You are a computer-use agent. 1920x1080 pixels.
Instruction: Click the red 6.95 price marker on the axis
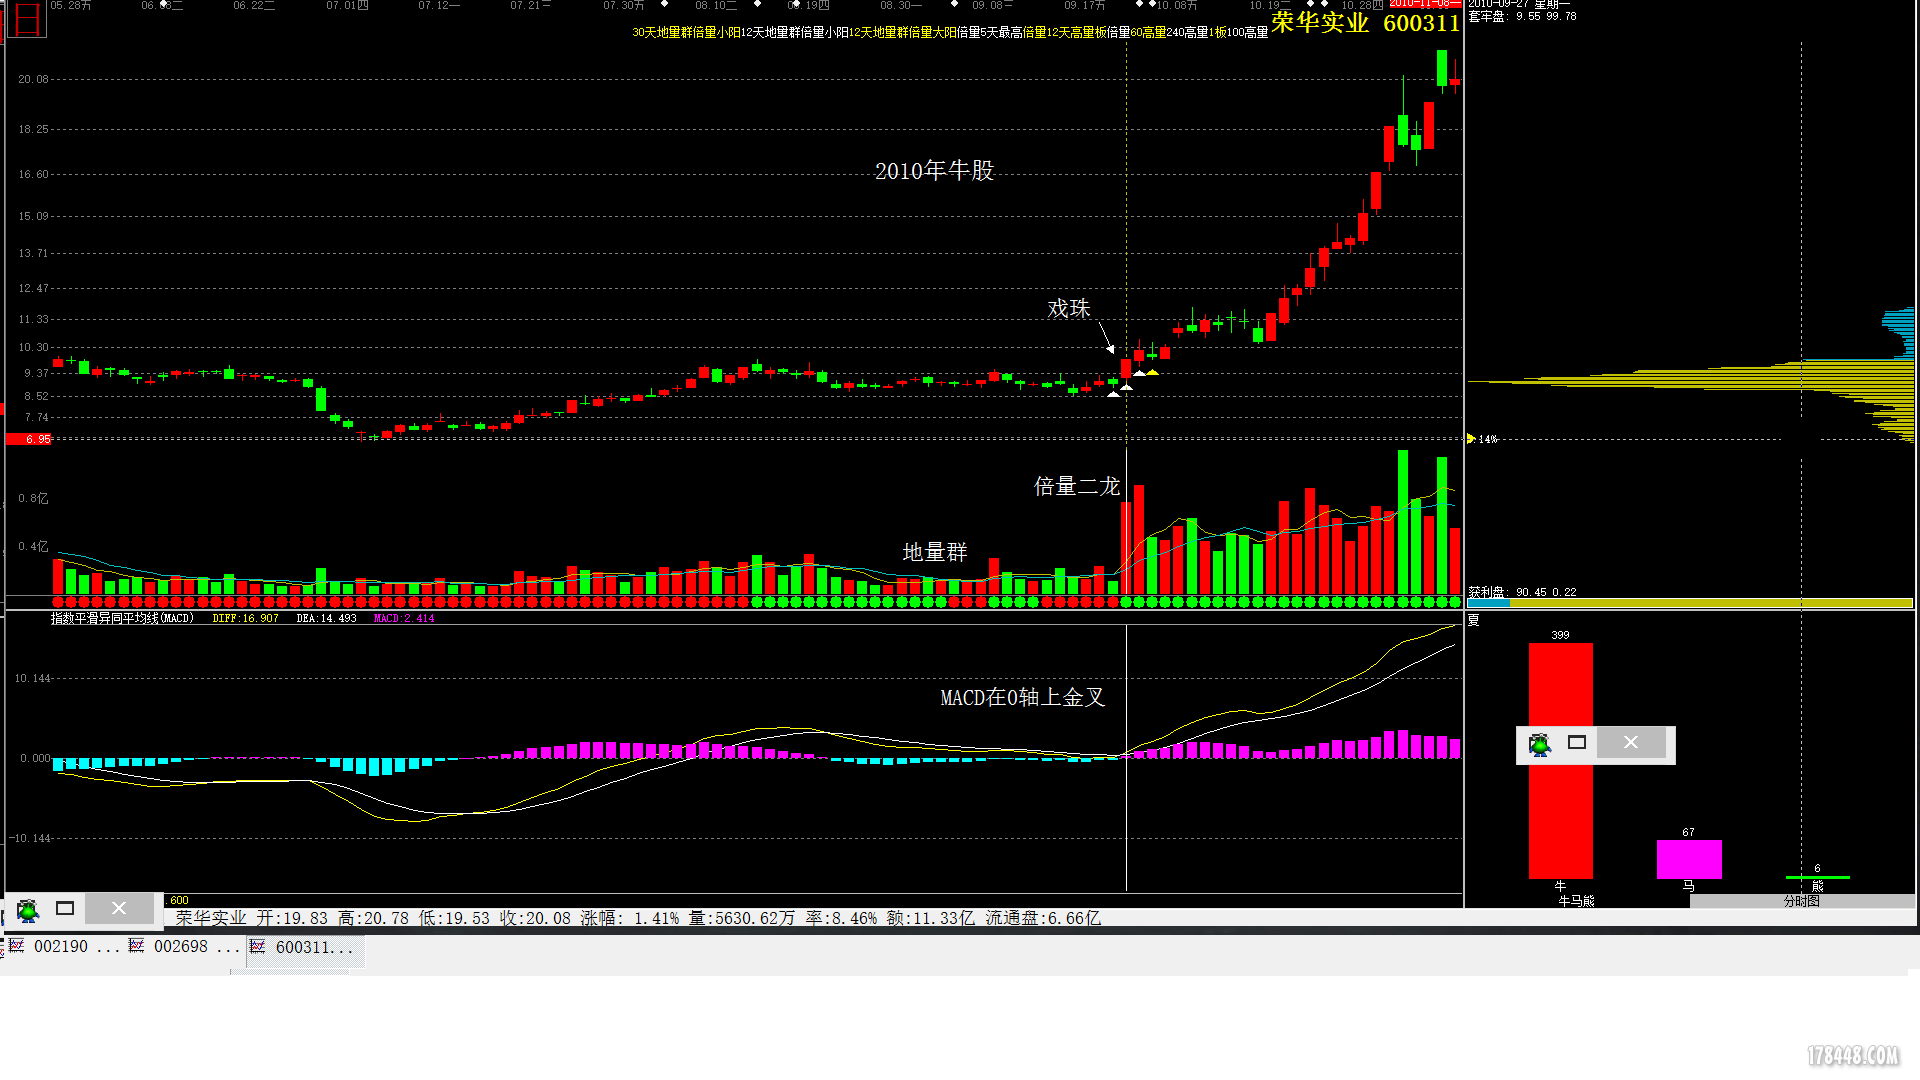pos(28,439)
